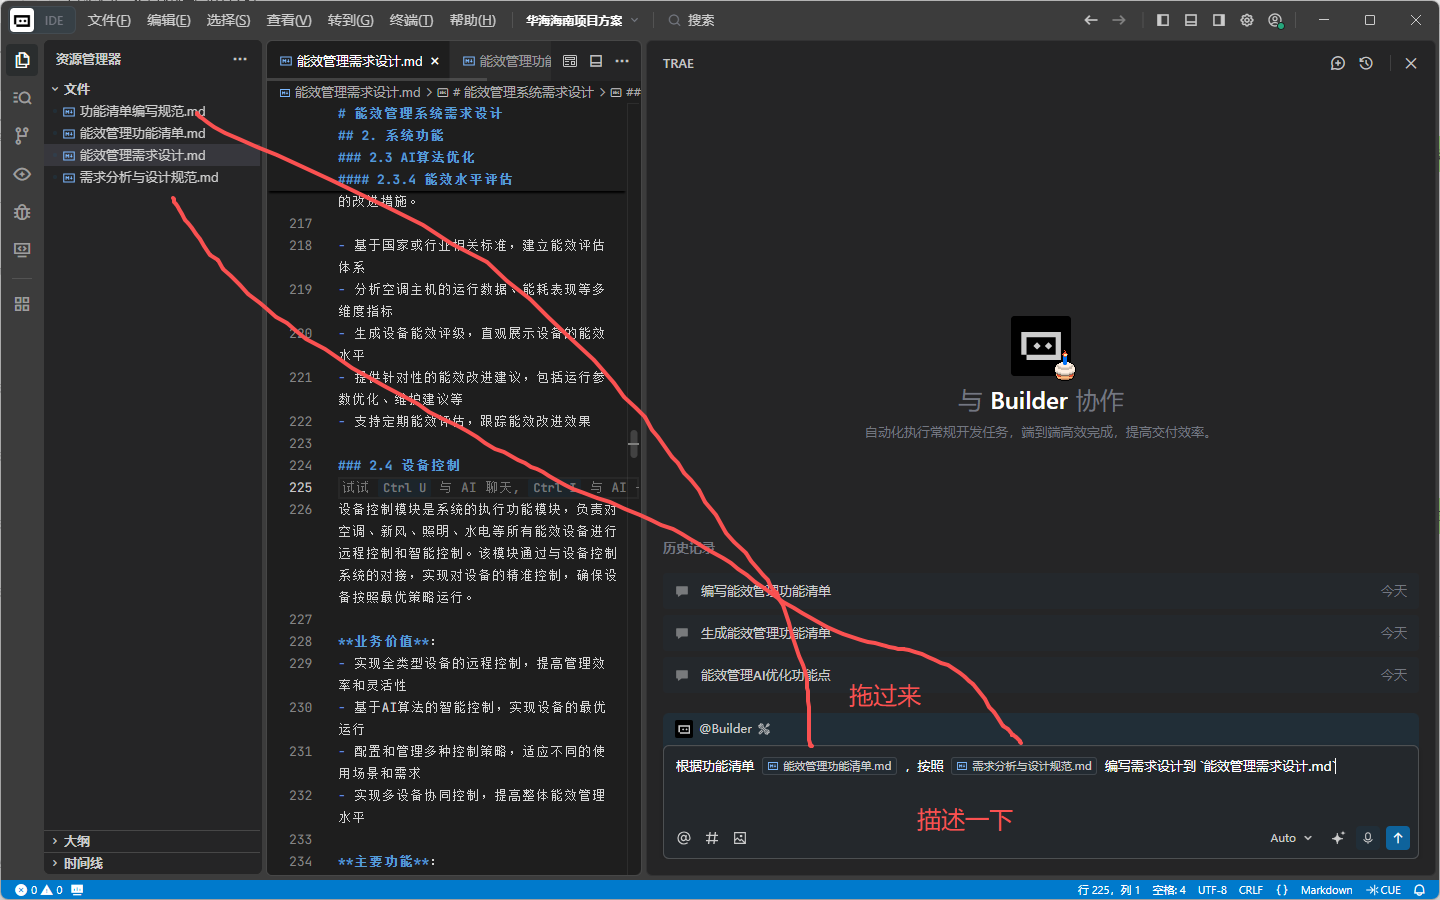The height and width of the screenshot is (900, 1440).
Task: Open the 编写能效管理功能清单 history entry
Action: coord(766,591)
